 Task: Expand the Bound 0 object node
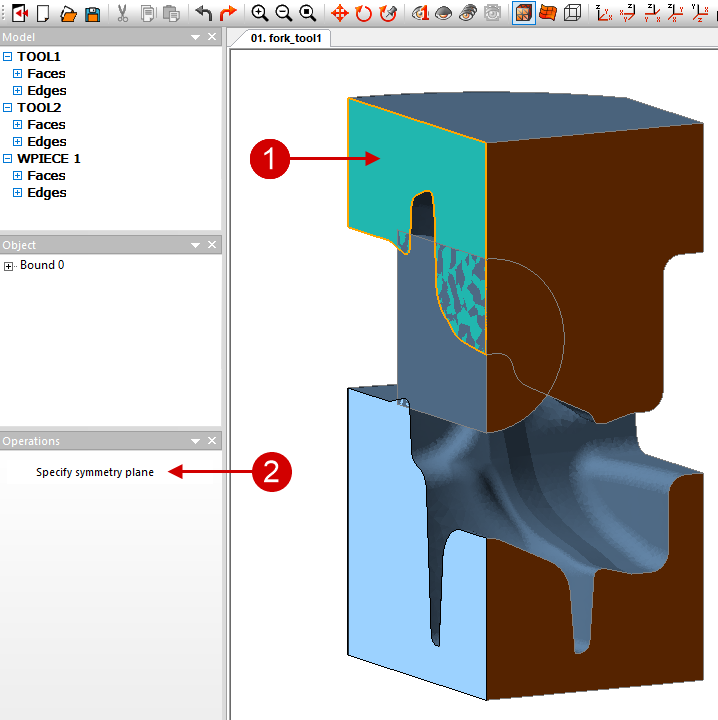9,266
